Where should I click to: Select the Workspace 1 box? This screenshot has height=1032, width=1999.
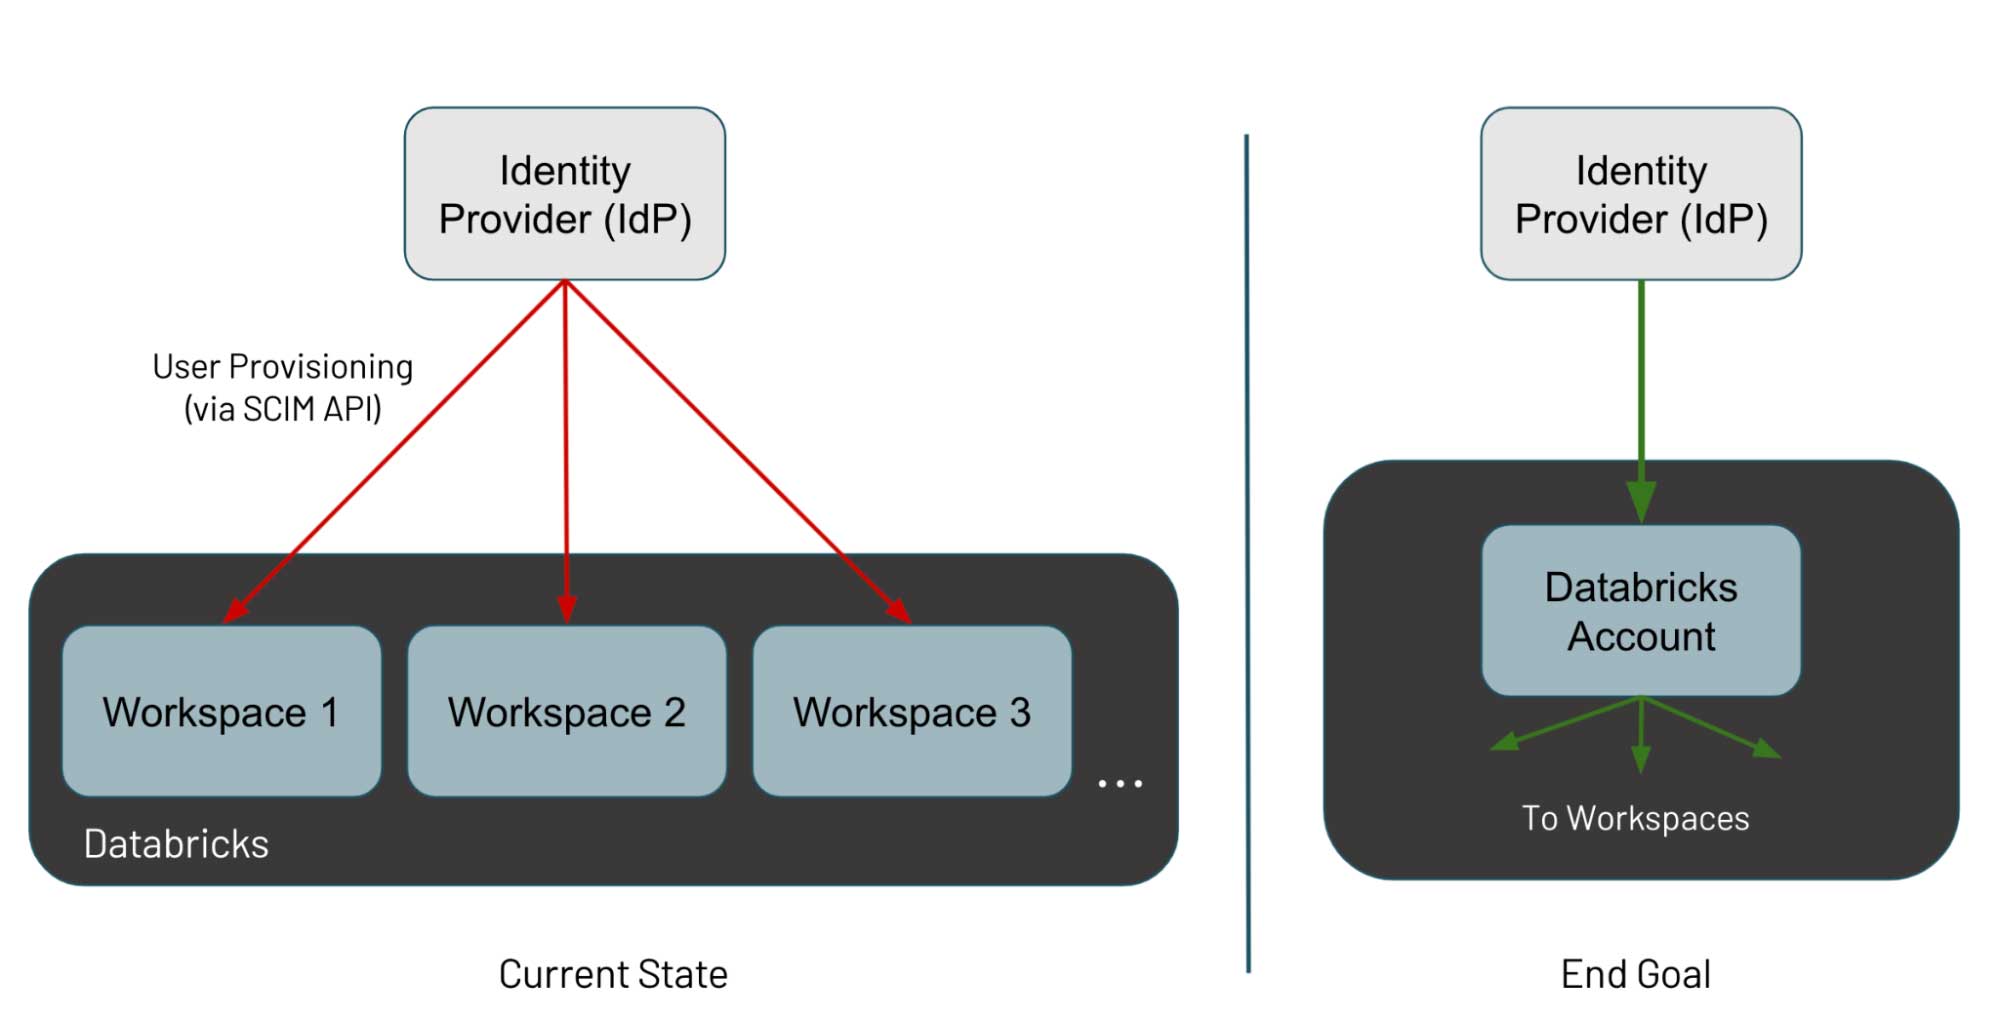coord(221,711)
